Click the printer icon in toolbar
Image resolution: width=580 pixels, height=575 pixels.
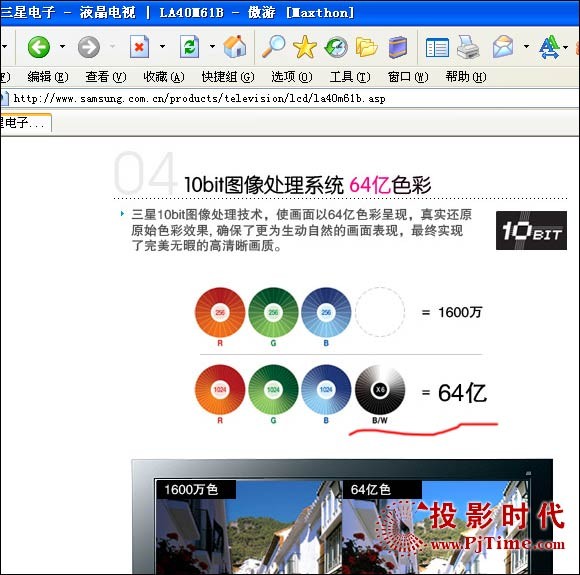point(468,47)
